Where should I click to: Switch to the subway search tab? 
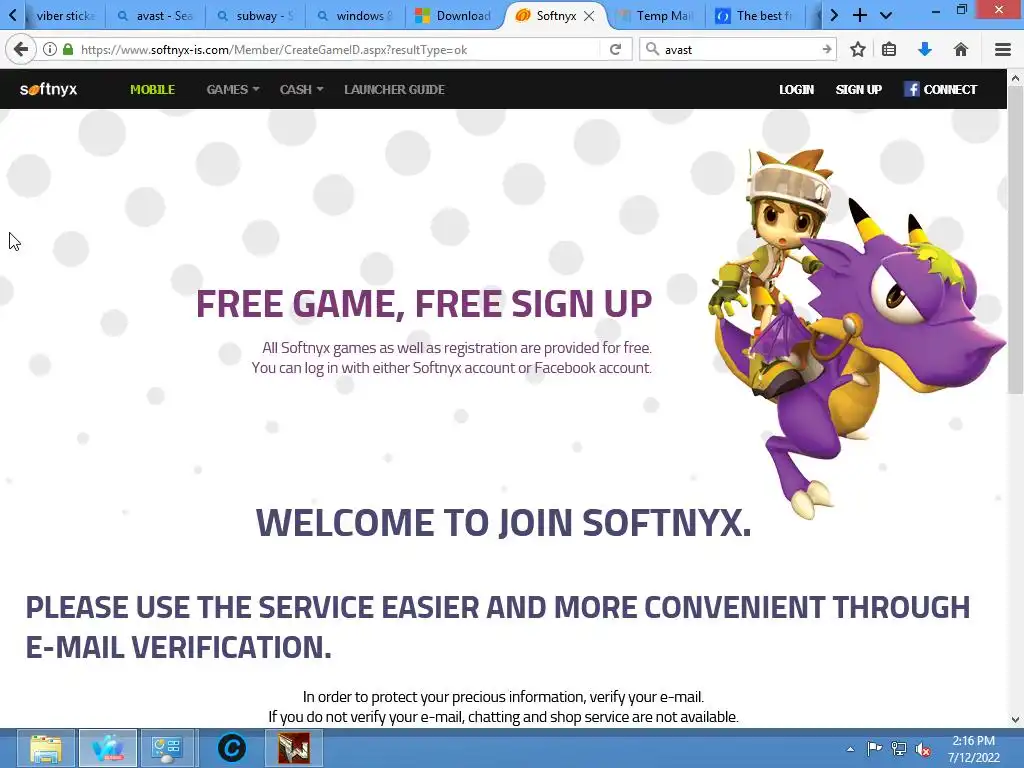[x=256, y=16]
